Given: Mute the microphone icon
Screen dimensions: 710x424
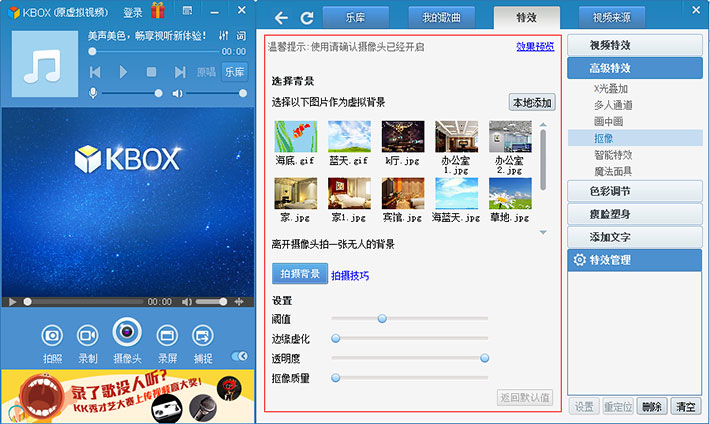Looking at the screenshot, I should point(93,93).
